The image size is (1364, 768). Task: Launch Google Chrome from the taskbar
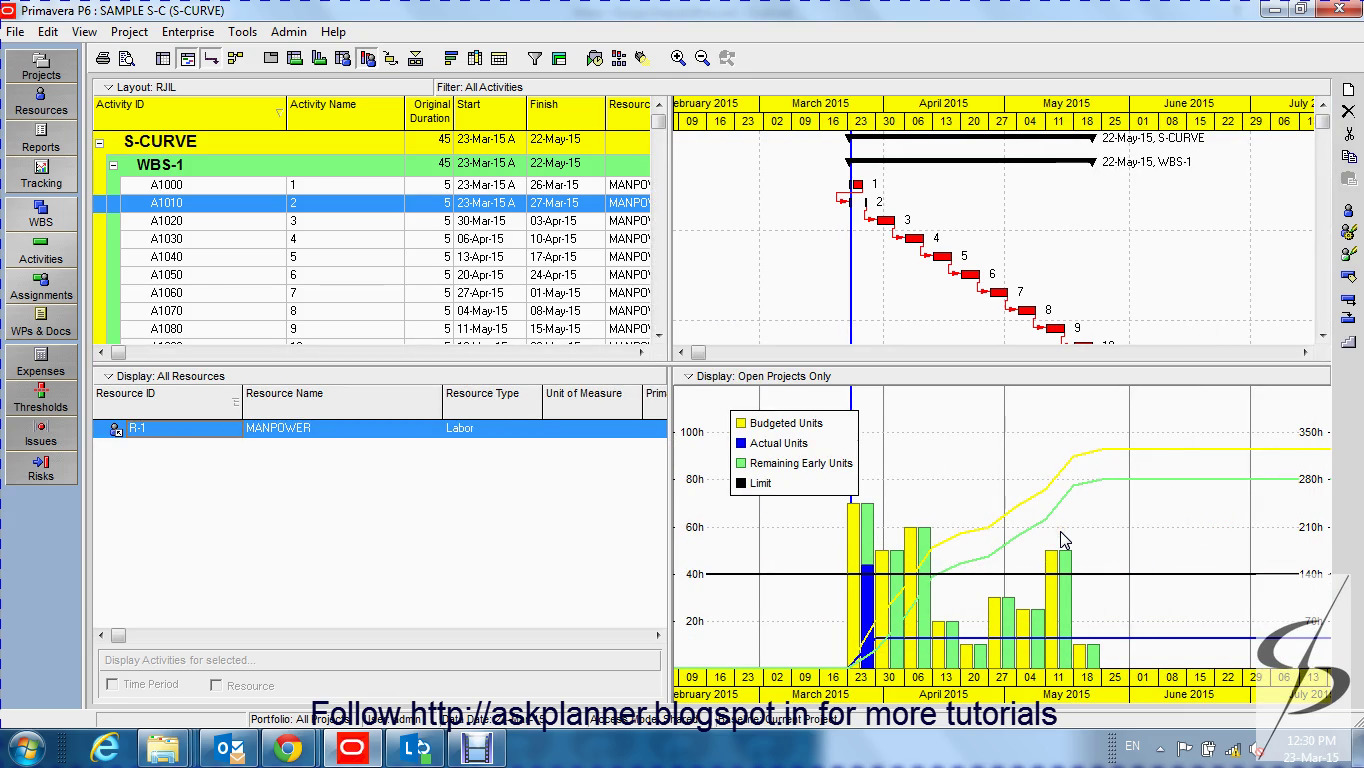pyautogui.click(x=289, y=746)
